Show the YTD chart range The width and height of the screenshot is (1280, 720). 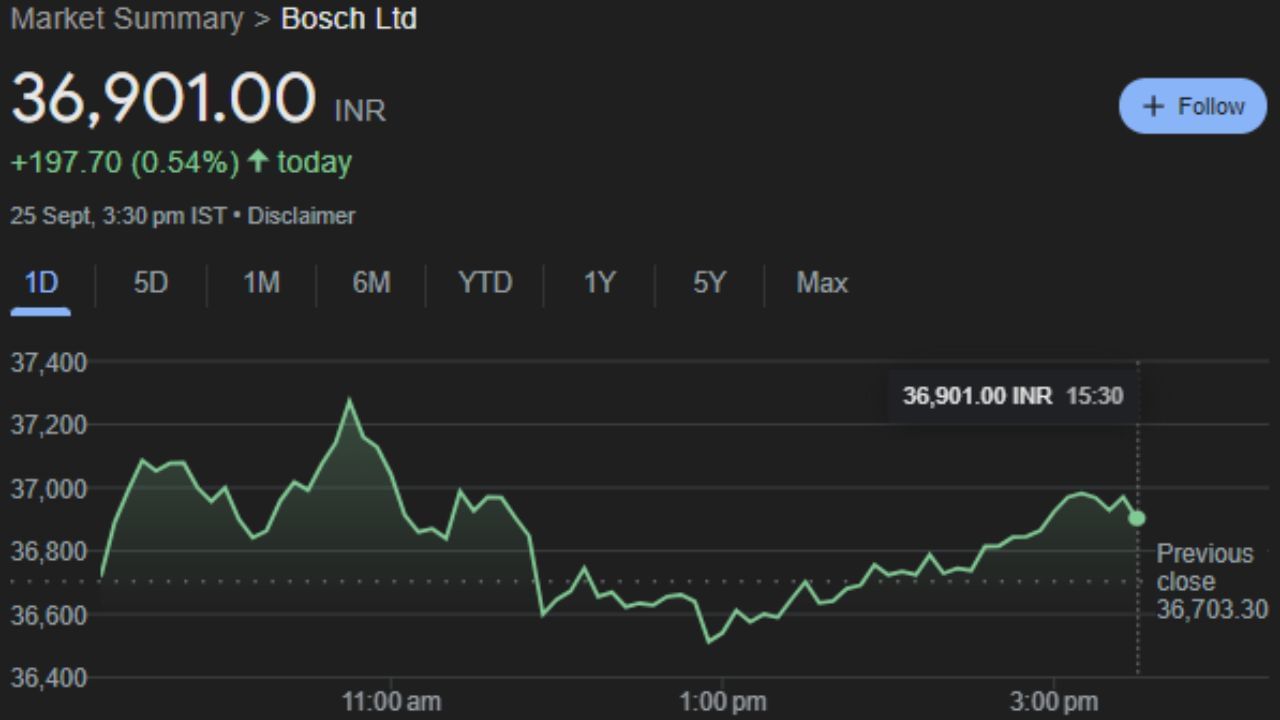click(x=485, y=283)
